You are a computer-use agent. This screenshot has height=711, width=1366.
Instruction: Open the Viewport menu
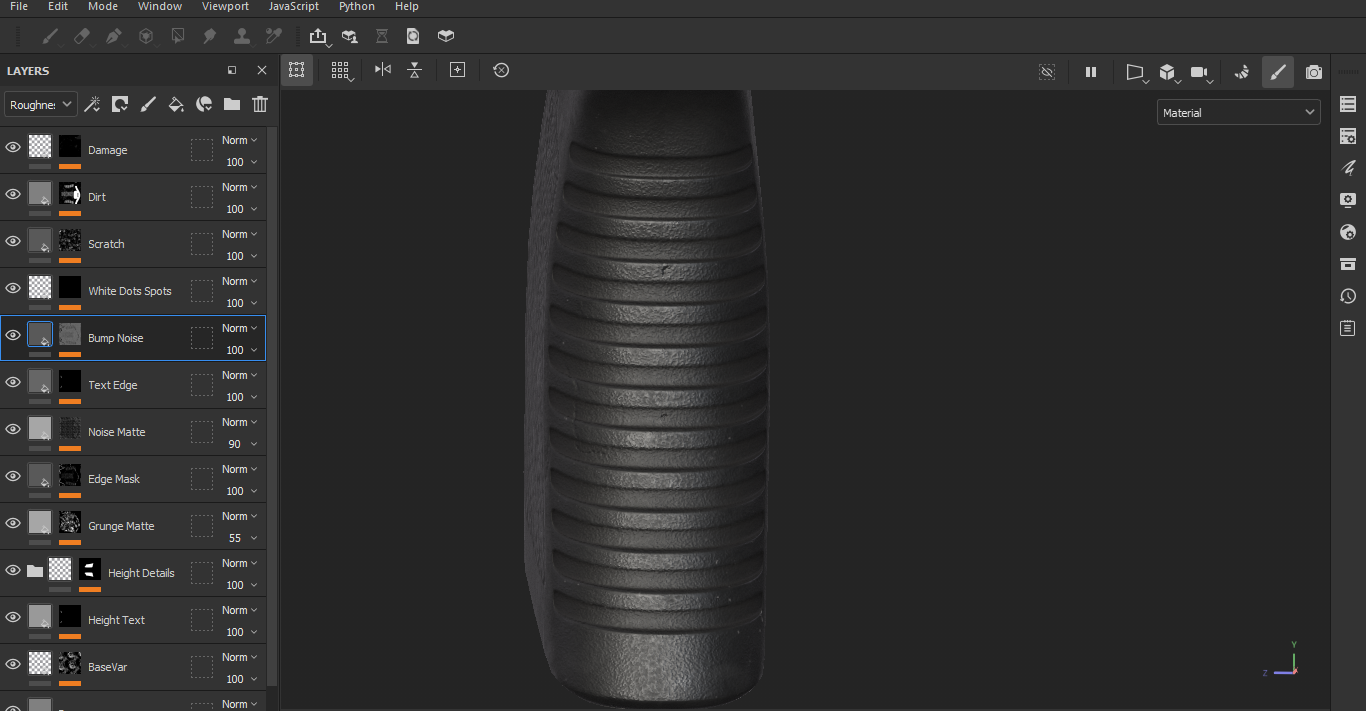(225, 6)
